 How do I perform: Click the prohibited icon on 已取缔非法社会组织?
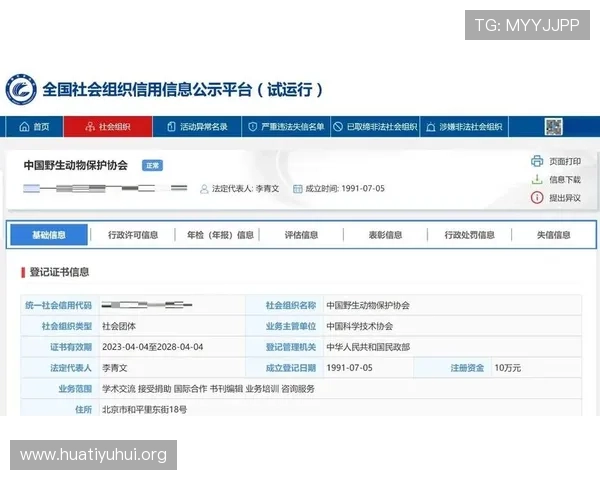[338, 127]
